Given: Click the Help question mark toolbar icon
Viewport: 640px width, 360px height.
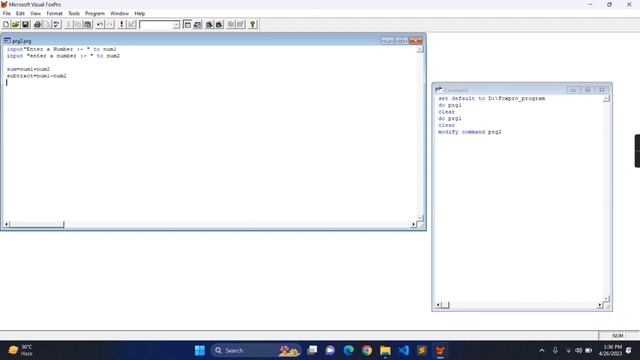Looking at the screenshot, I should pyautogui.click(x=253, y=24).
